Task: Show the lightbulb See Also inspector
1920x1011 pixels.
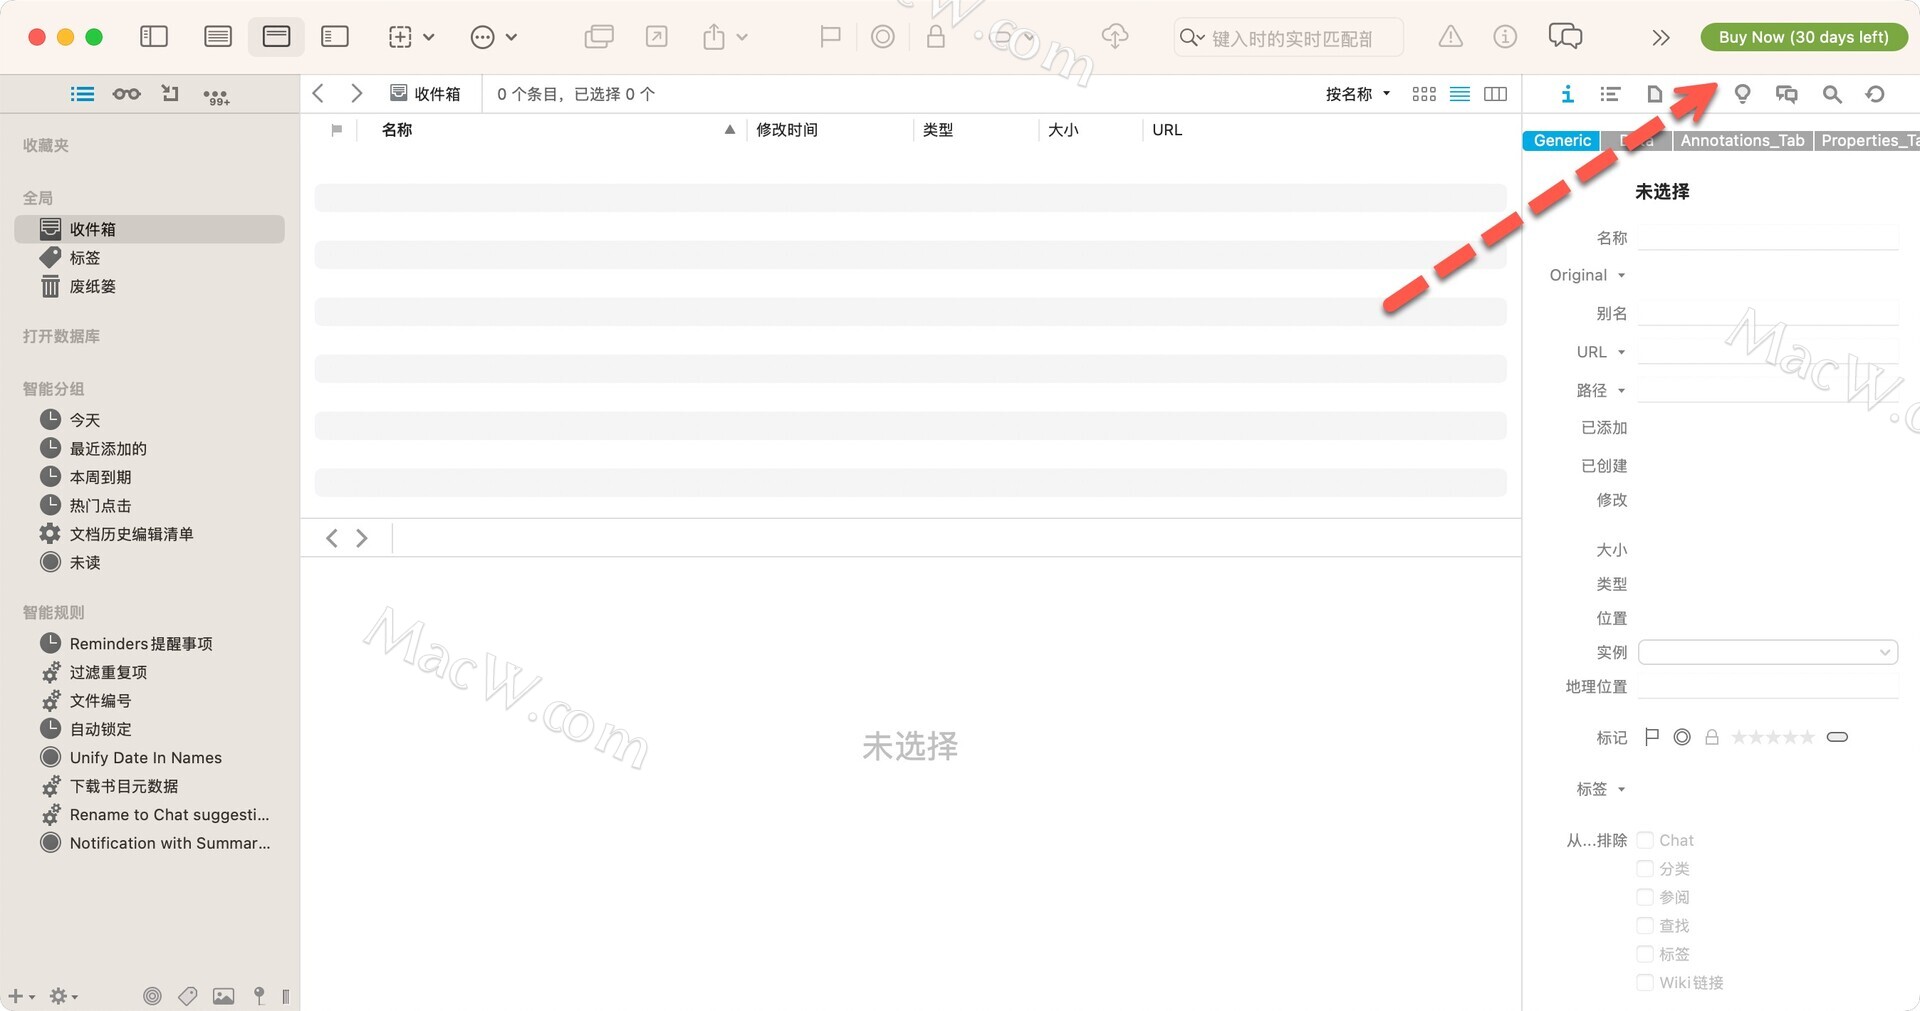Action: pyautogui.click(x=1742, y=94)
